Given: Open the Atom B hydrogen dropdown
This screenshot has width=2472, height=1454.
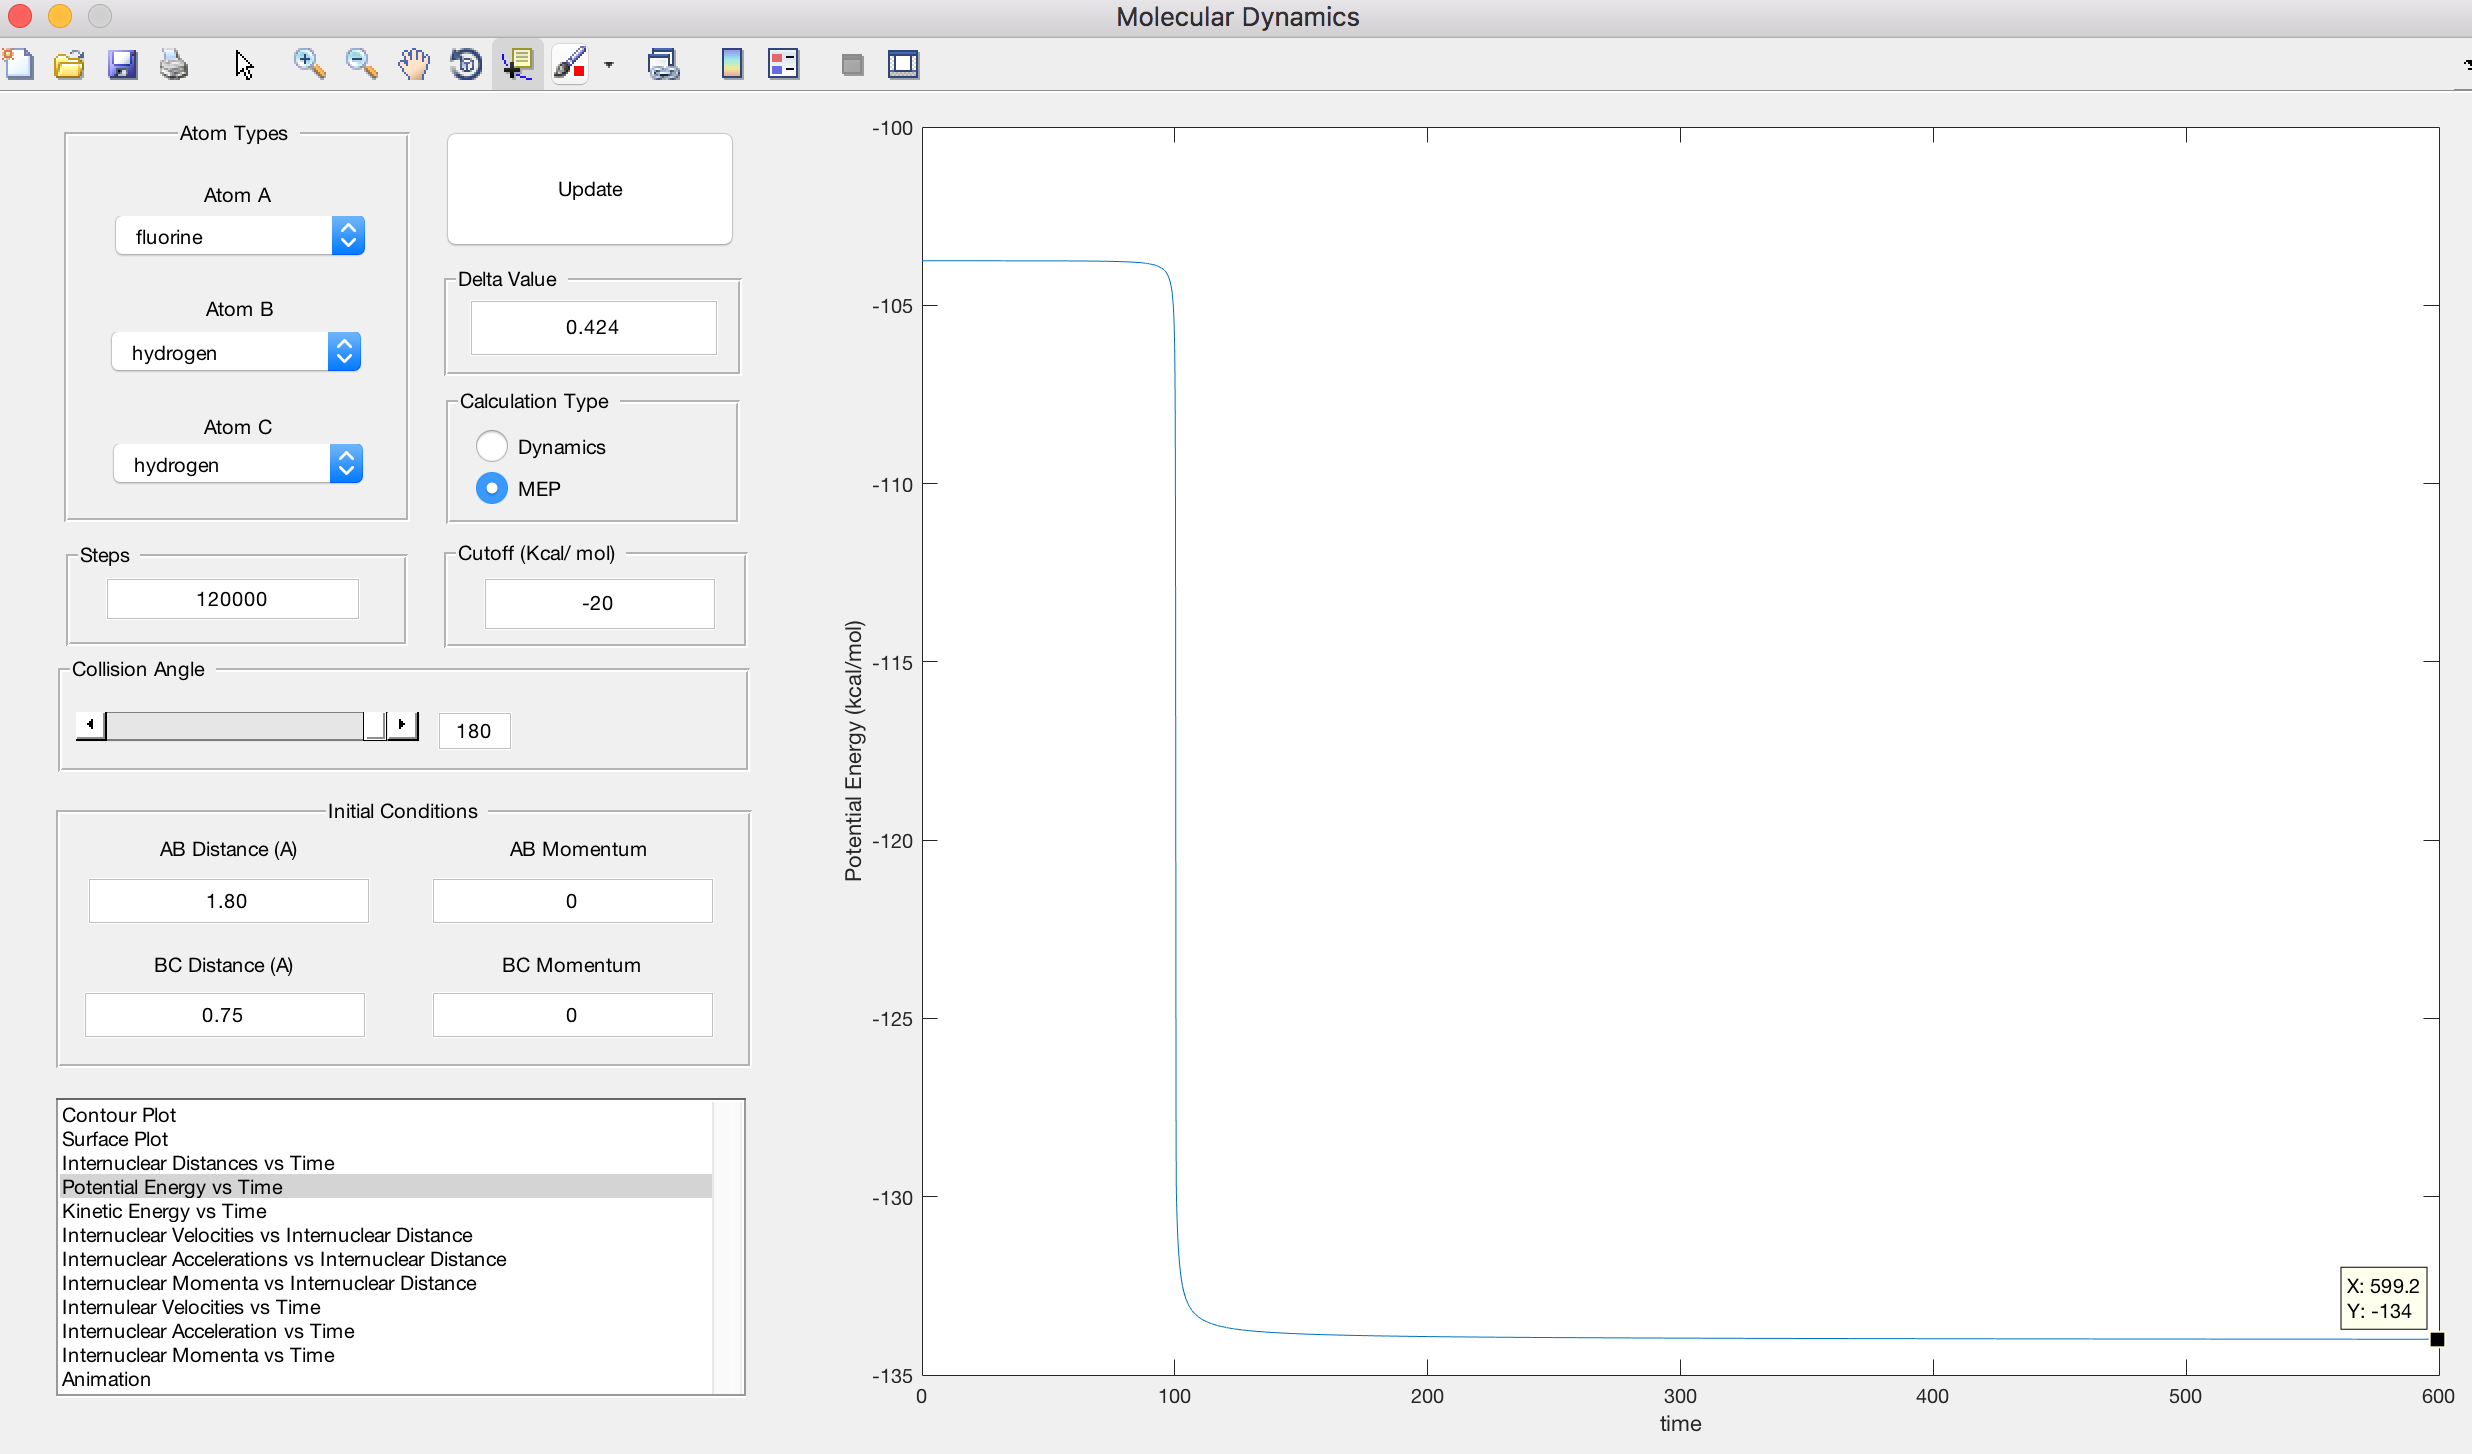Looking at the screenshot, I should (x=236, y=352).
